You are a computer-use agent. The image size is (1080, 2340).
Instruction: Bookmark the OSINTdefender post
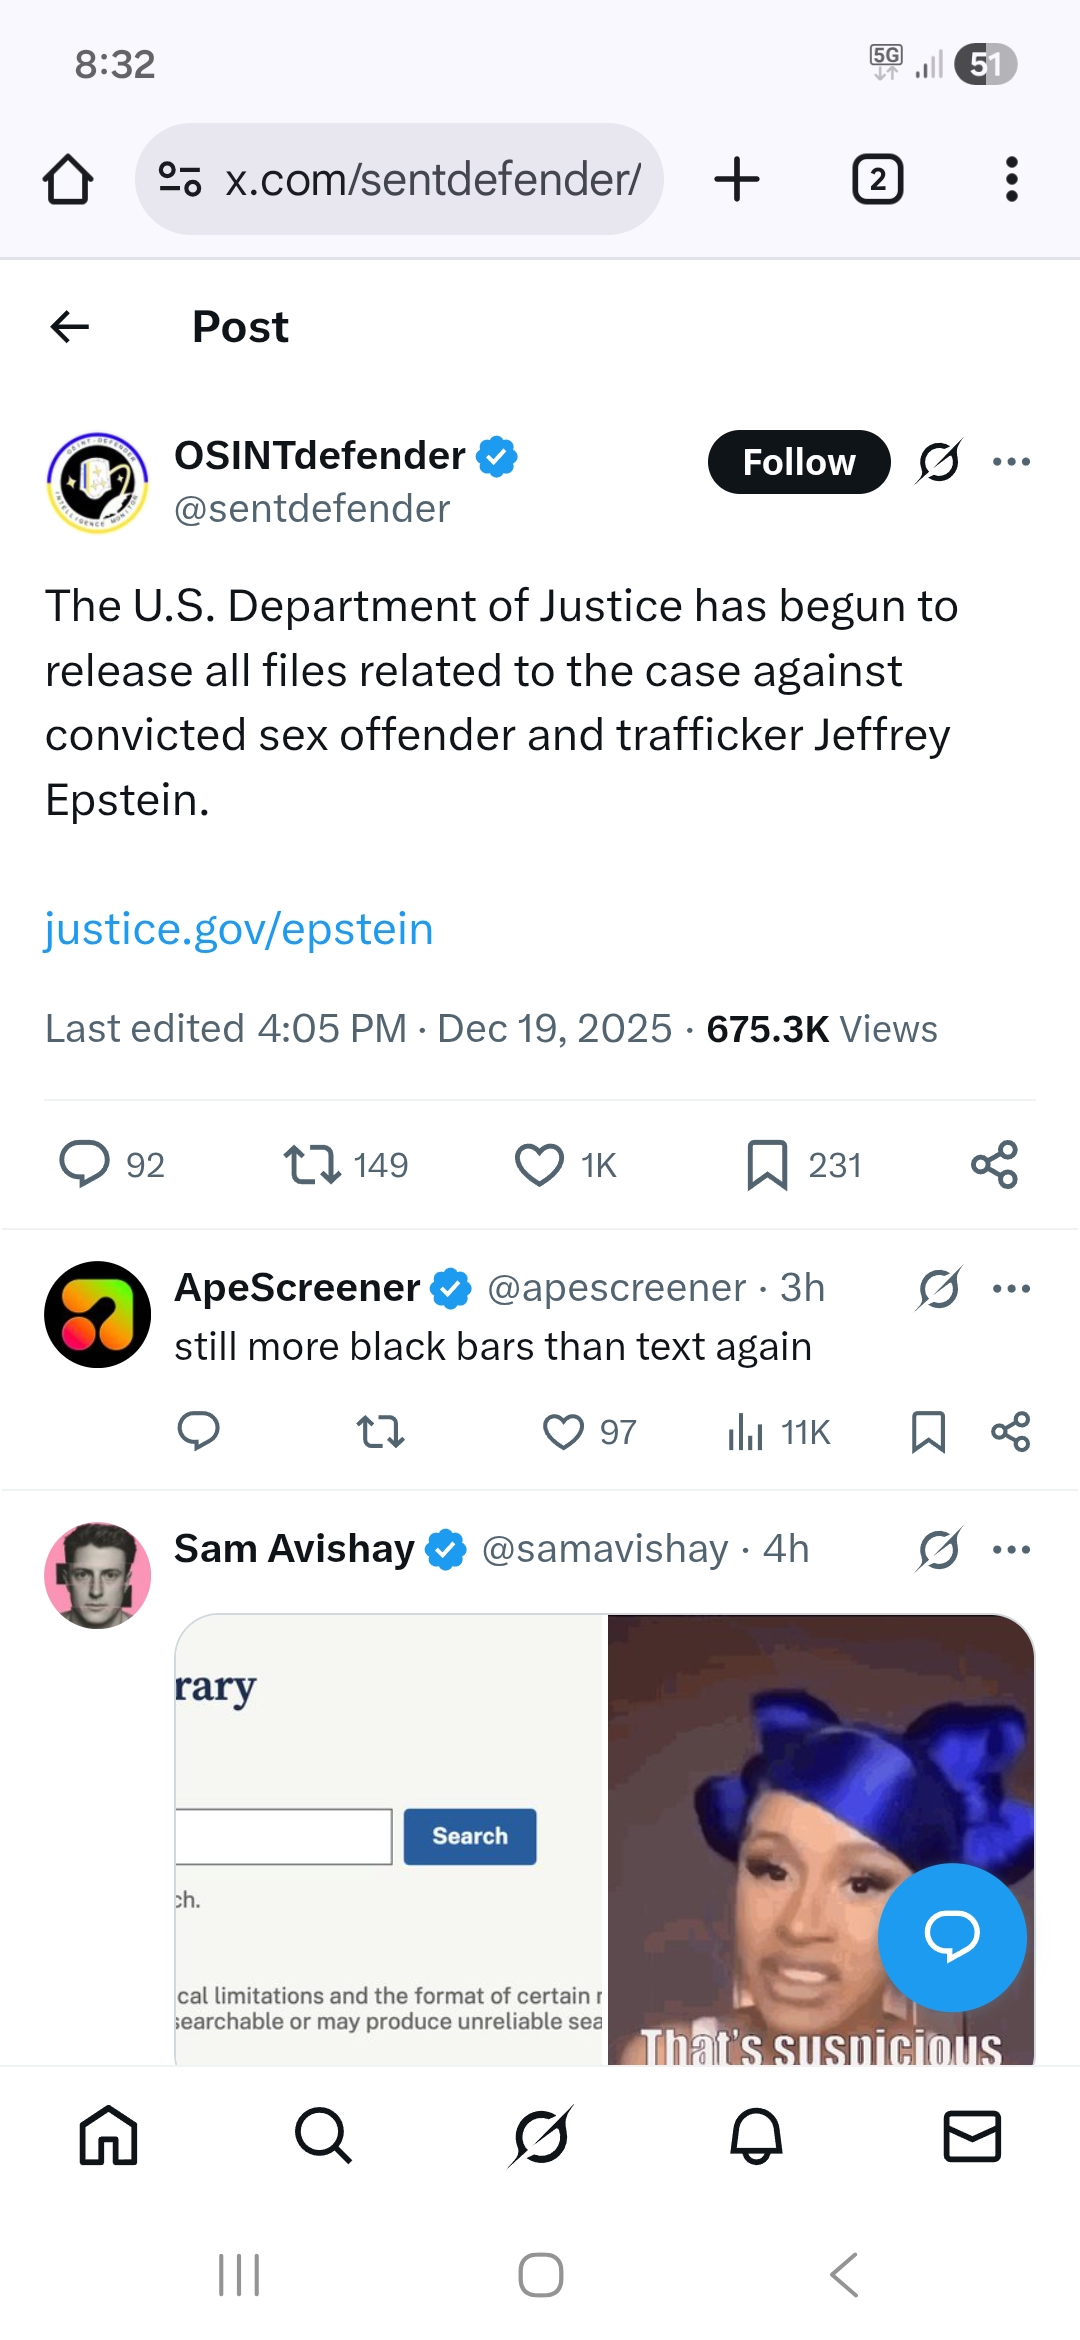point(766,1163)
